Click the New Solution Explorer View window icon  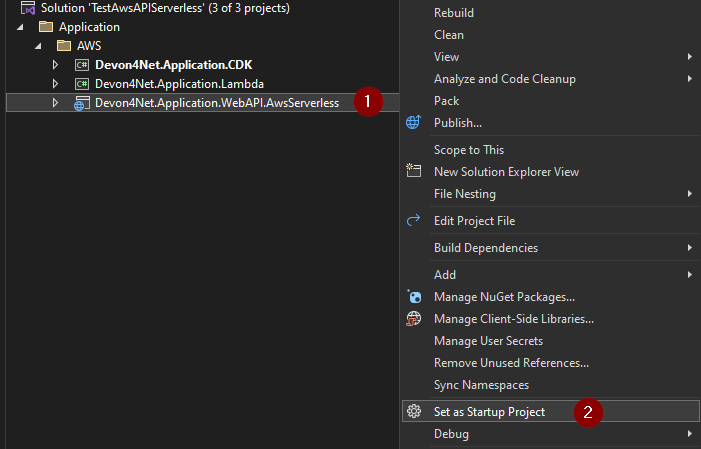[414, 170]
